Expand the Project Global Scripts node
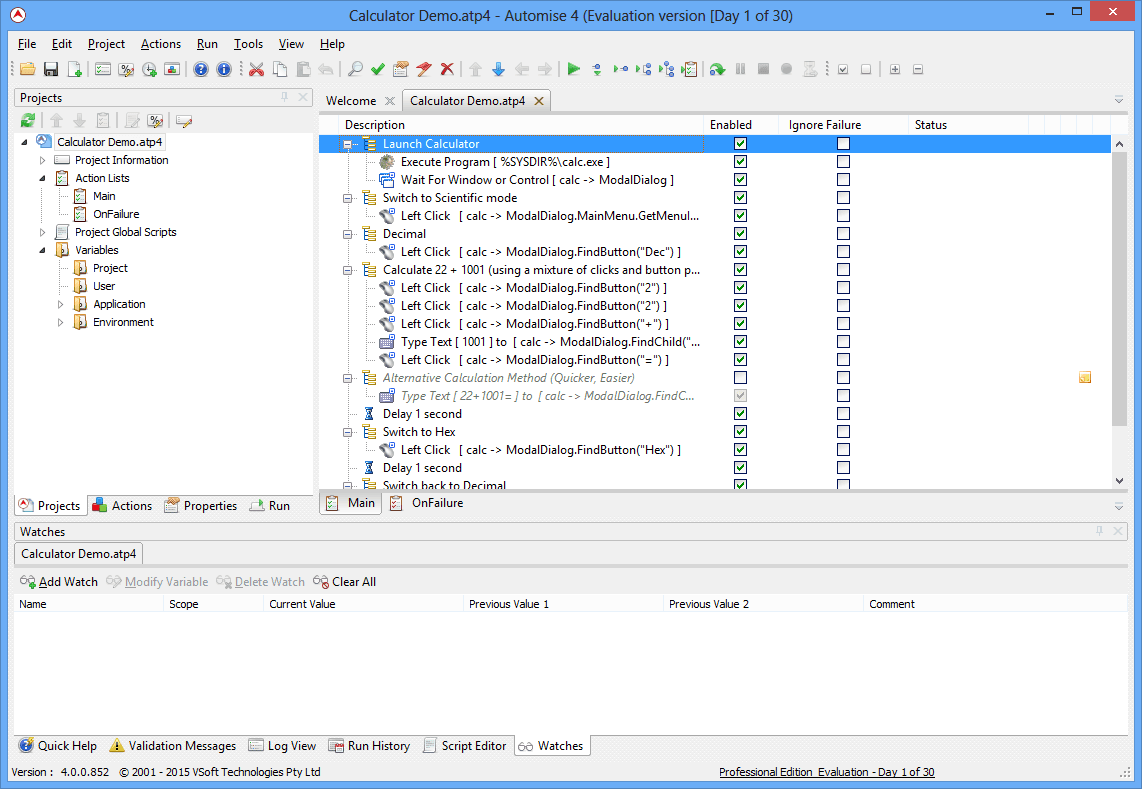Viewport: 1142px width, 789px height. (42, 232)
